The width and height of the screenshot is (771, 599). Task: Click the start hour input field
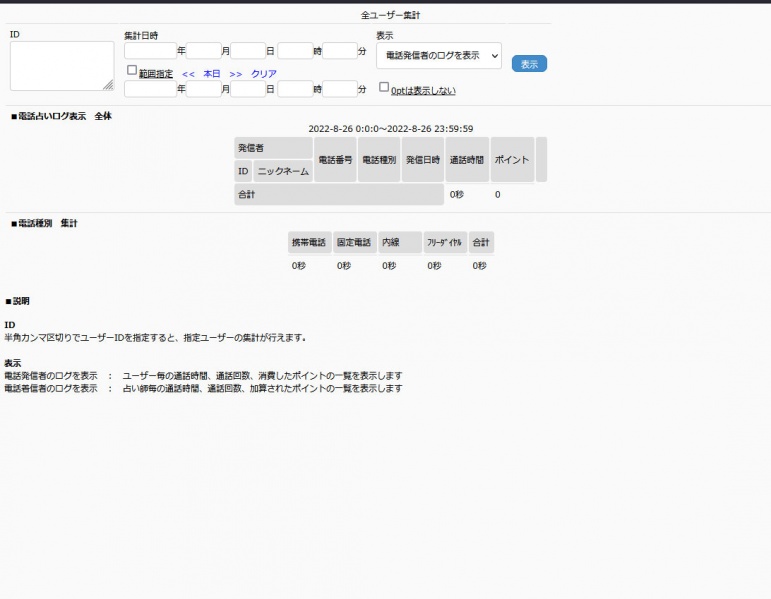(294, 51)
